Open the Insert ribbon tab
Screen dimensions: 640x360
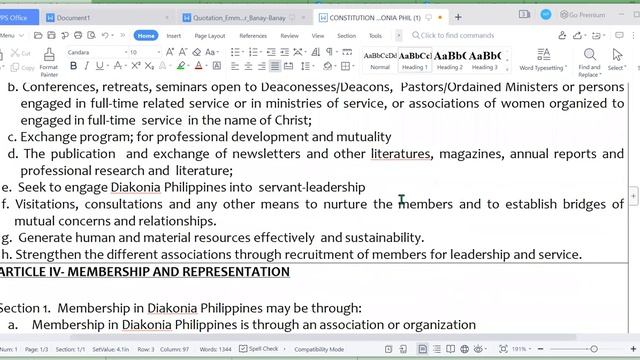coord(173,36)
